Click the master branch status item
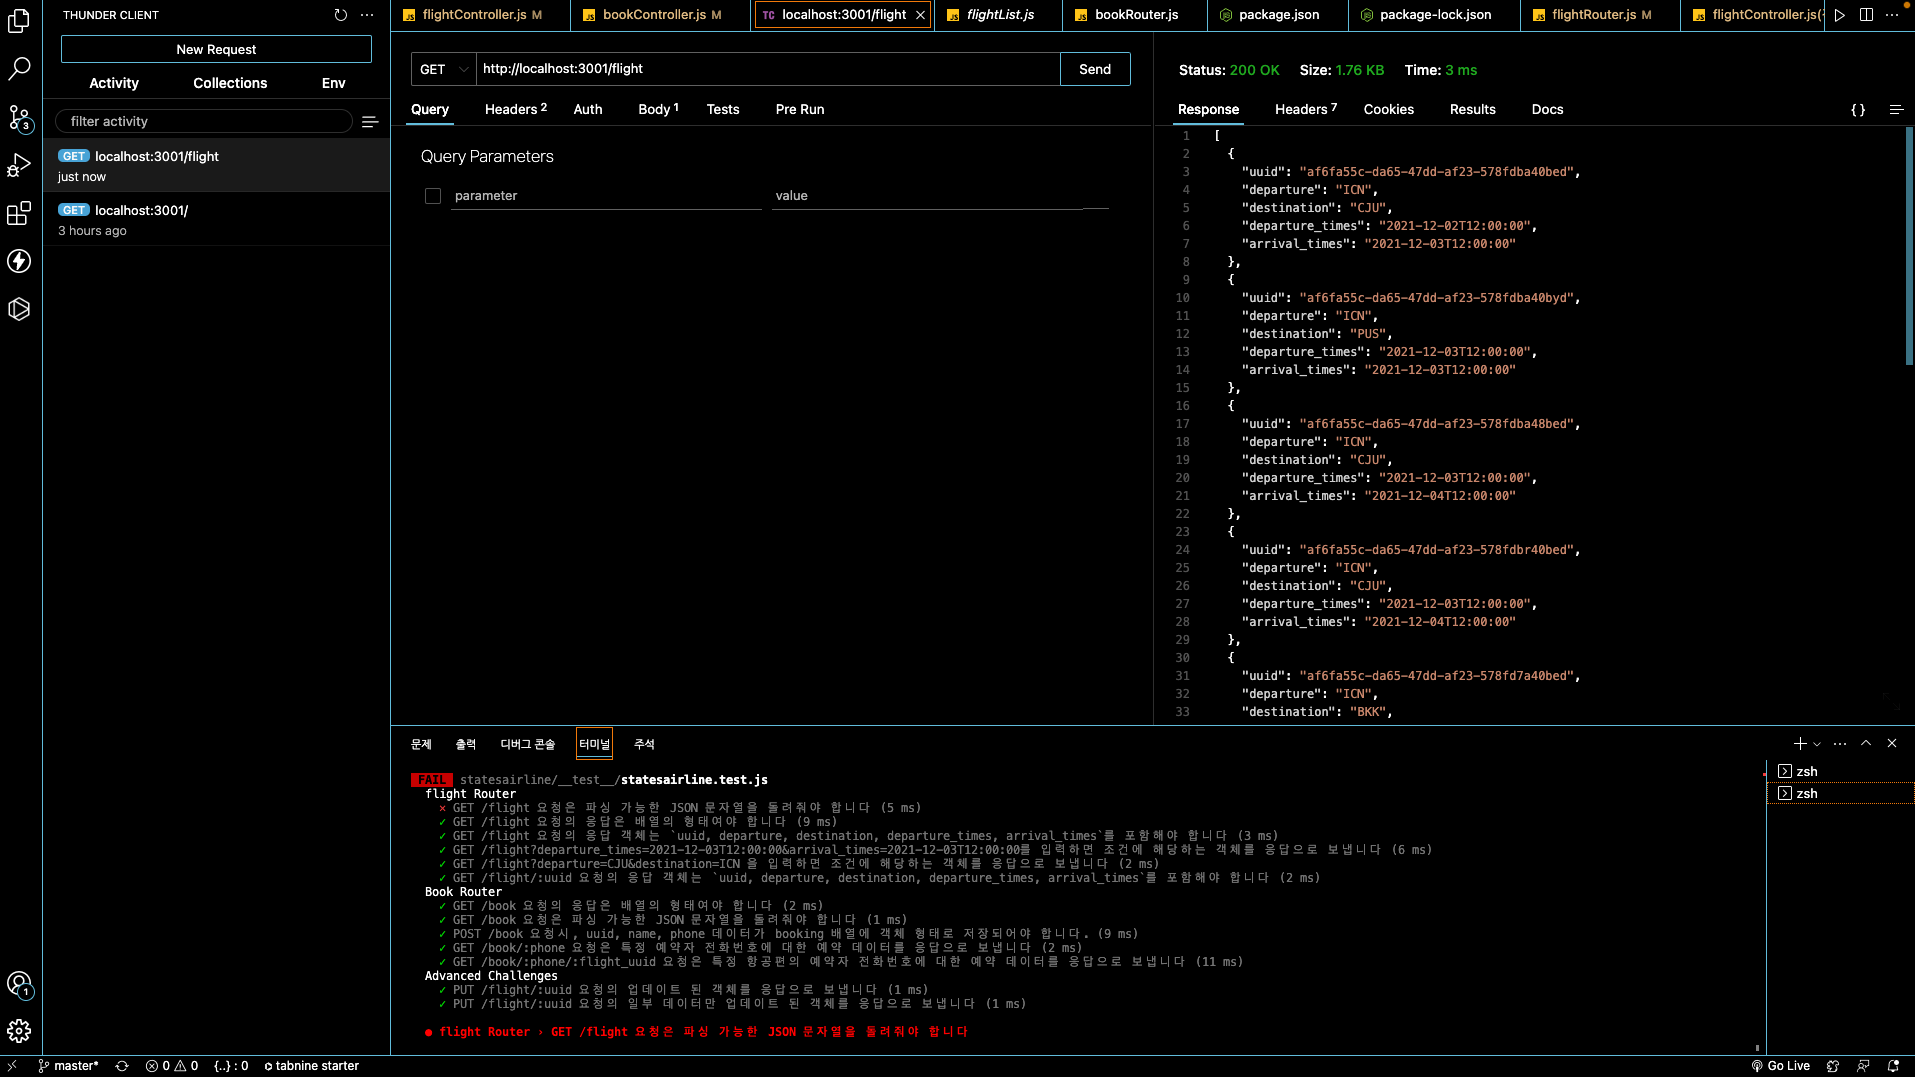1915x1077 pixels. (x=68, y=1066)
